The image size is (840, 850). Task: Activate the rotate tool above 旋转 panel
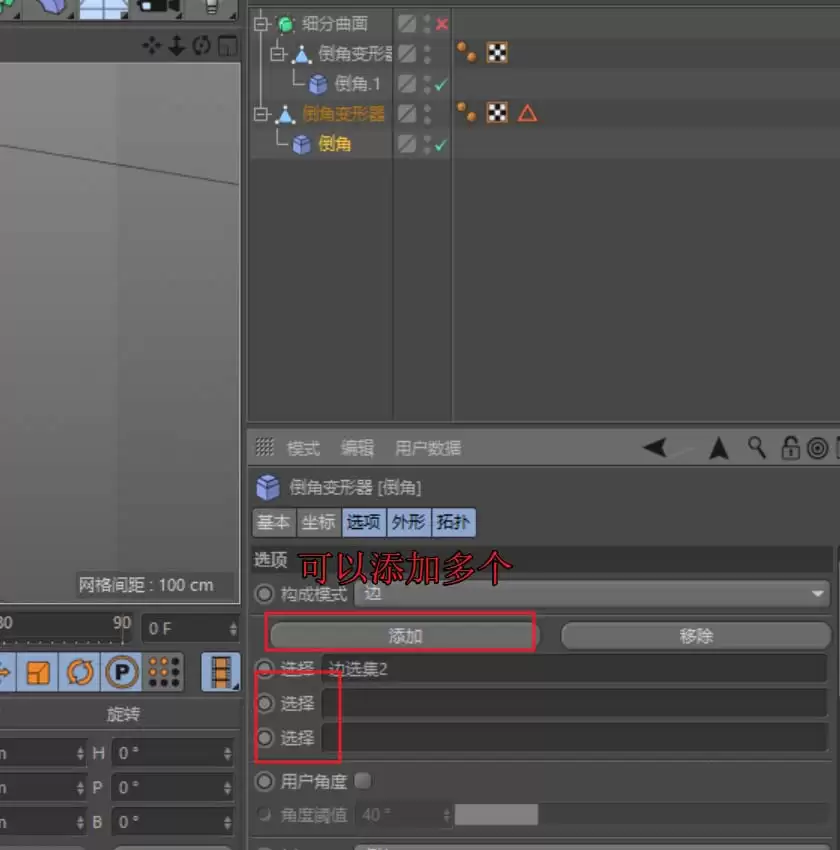click(x=79, y=672)
